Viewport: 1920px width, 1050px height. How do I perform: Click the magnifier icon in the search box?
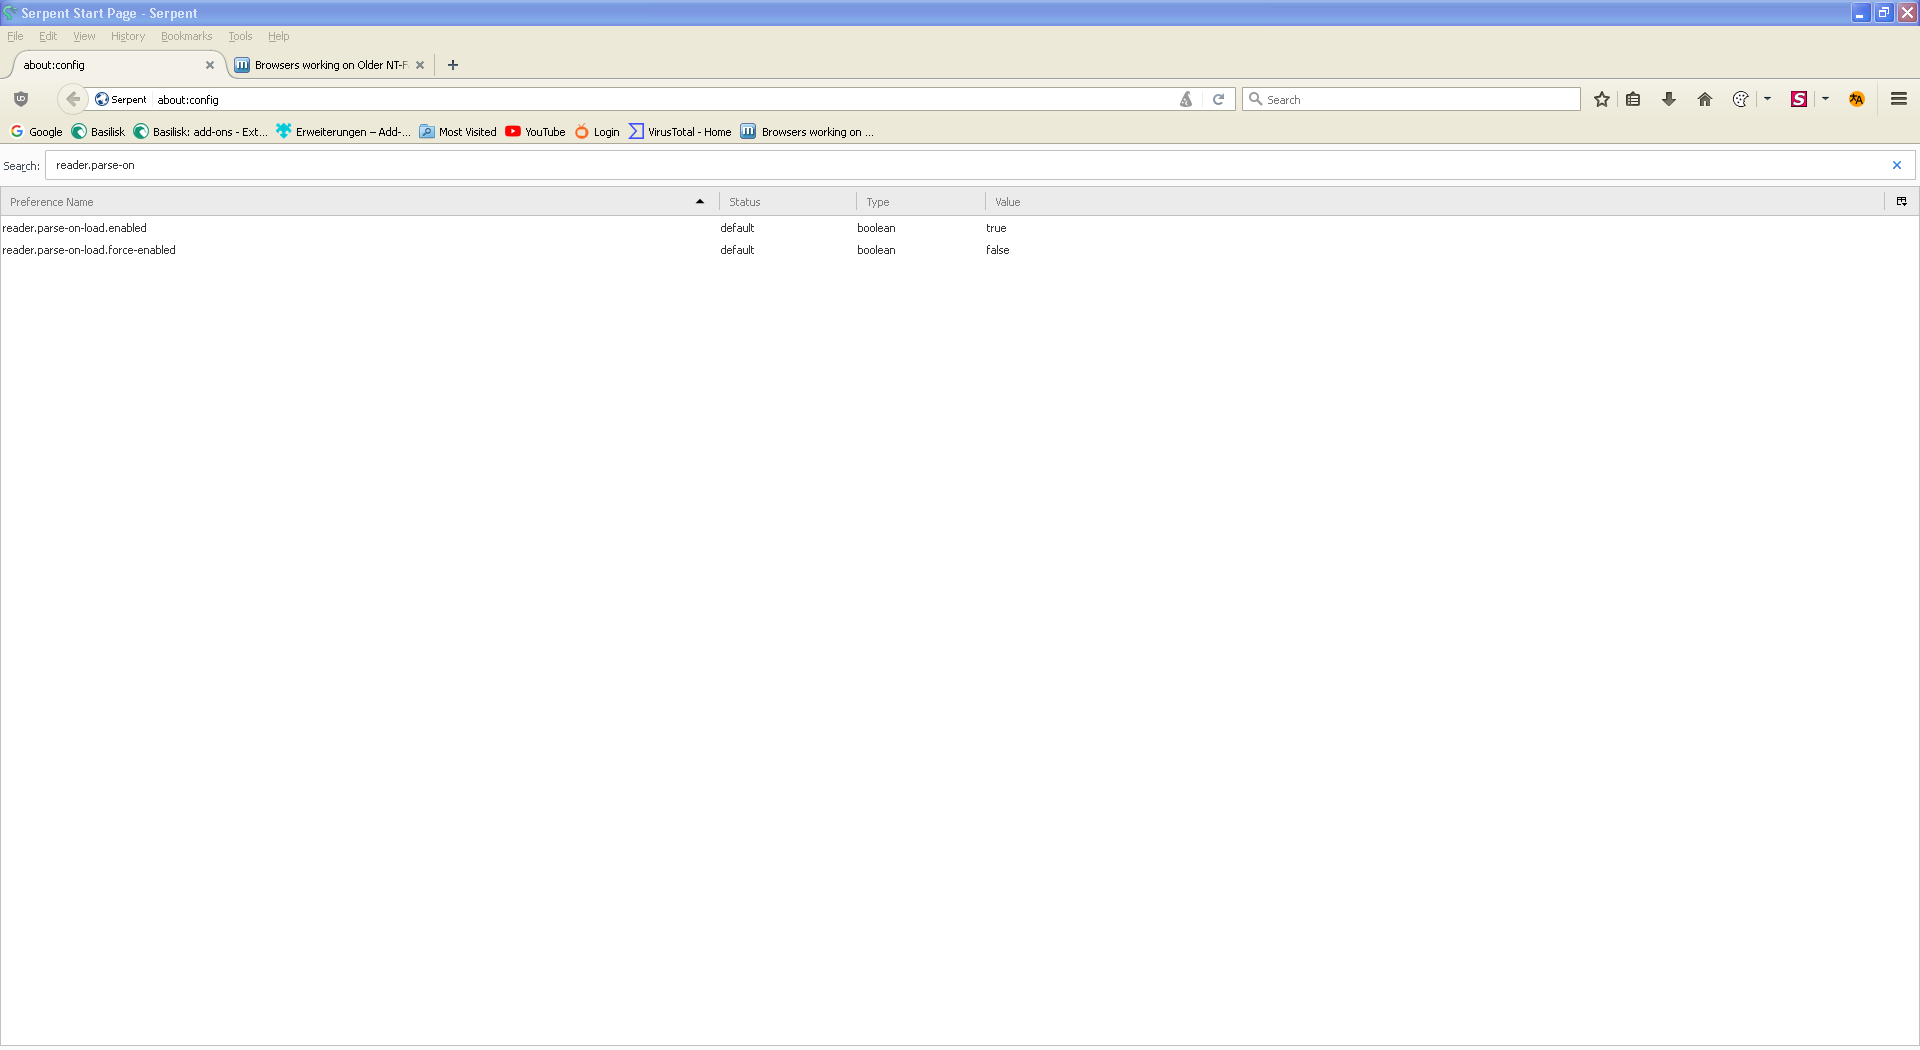pyautogui.click(x=1255, y=99)
